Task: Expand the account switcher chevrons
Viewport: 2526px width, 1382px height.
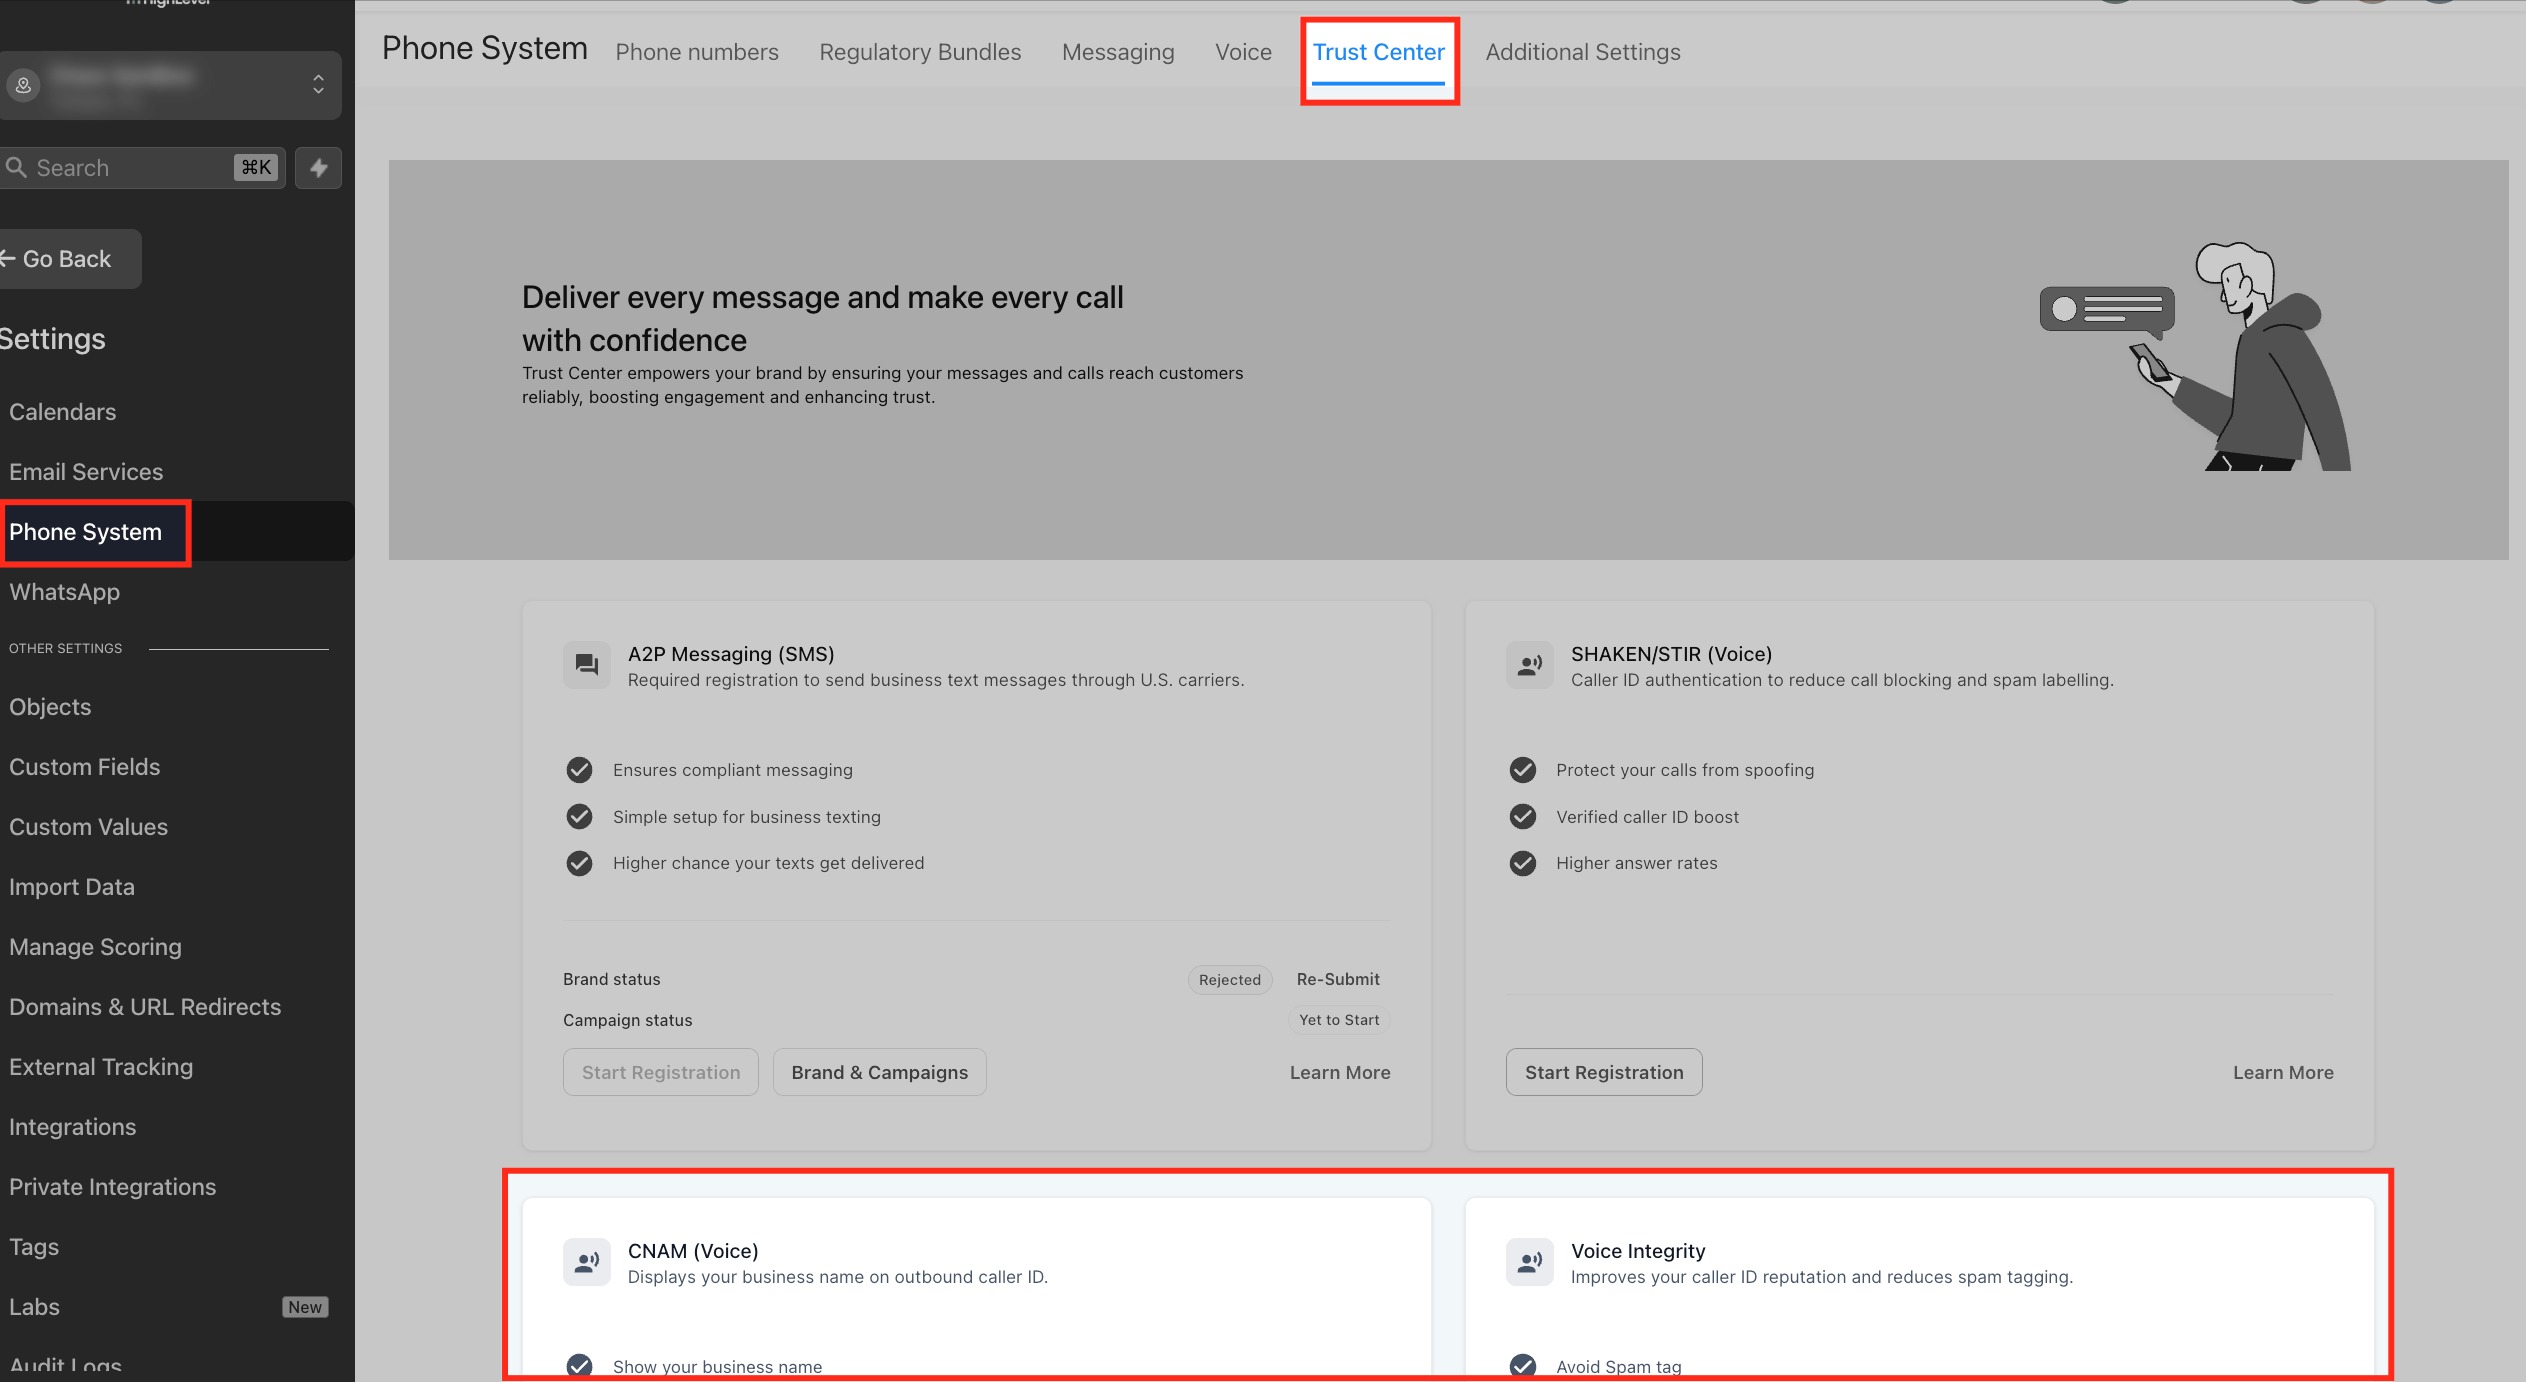Action: [x=318, y=84]
